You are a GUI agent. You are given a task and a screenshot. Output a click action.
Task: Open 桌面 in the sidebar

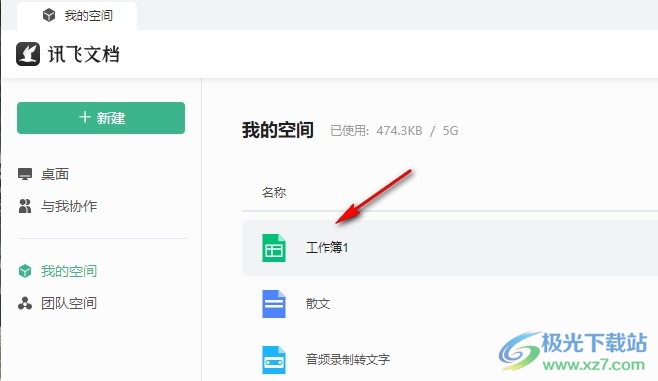tap(55, 174)
